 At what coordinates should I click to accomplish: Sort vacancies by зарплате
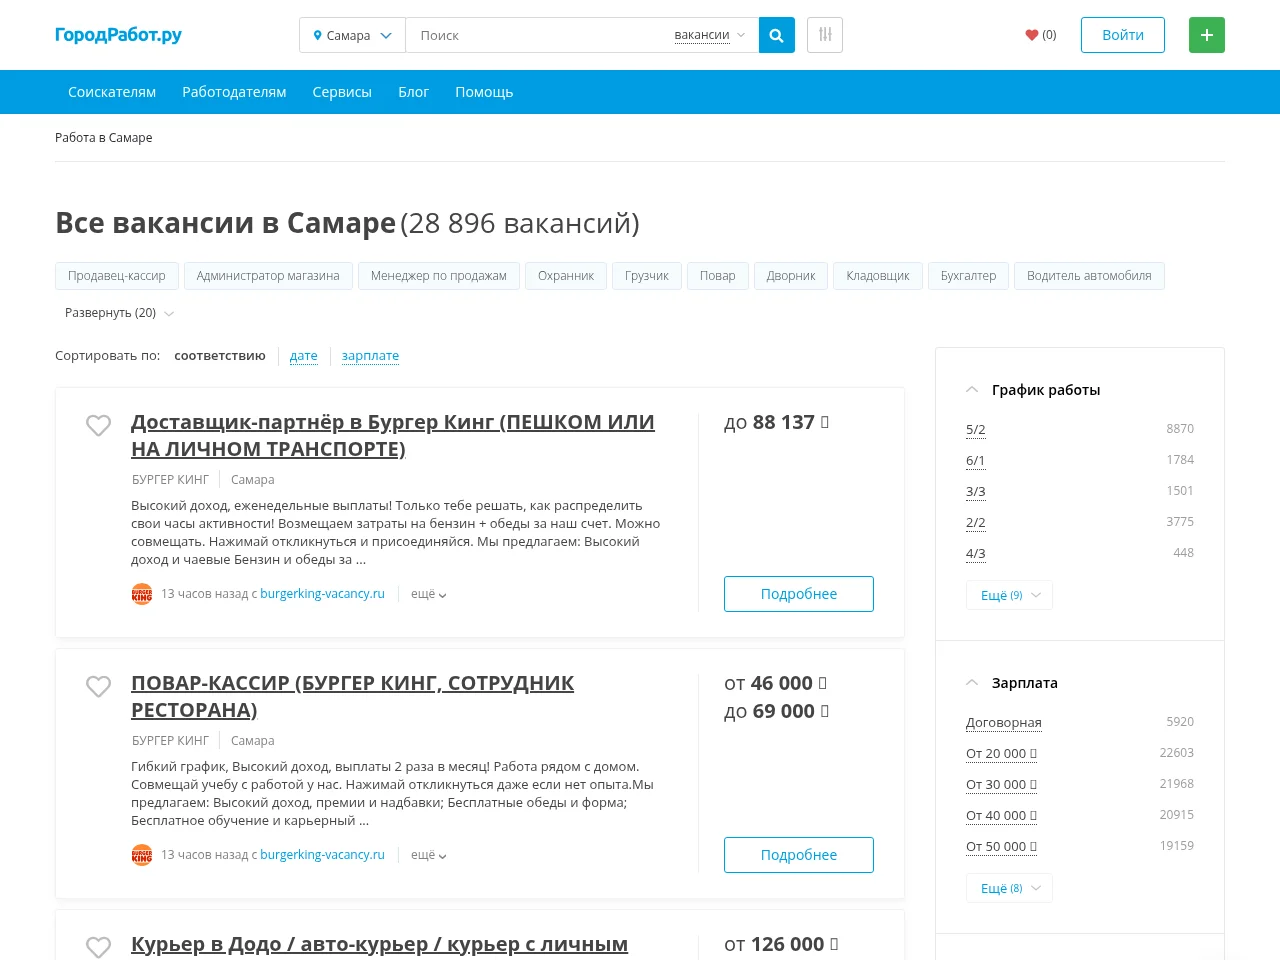coord(370,356)
